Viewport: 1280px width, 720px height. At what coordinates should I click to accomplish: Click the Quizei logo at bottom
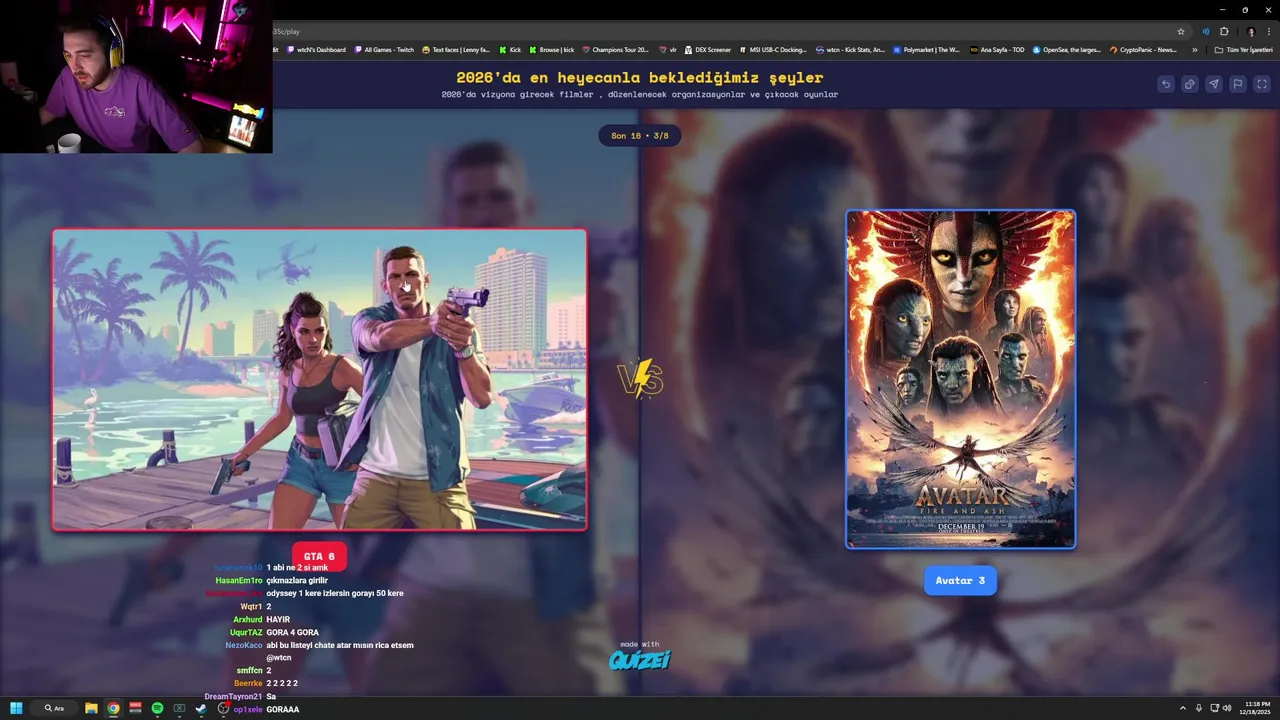[x=640, y=660]
